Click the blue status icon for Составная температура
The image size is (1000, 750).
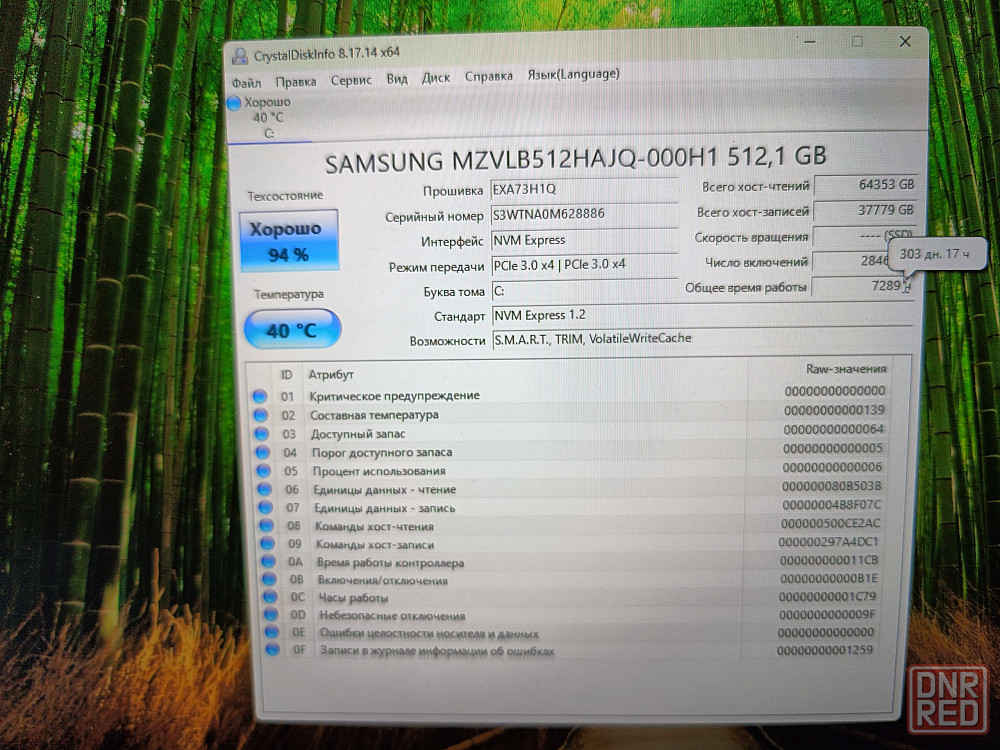click(x=261, y=415)
